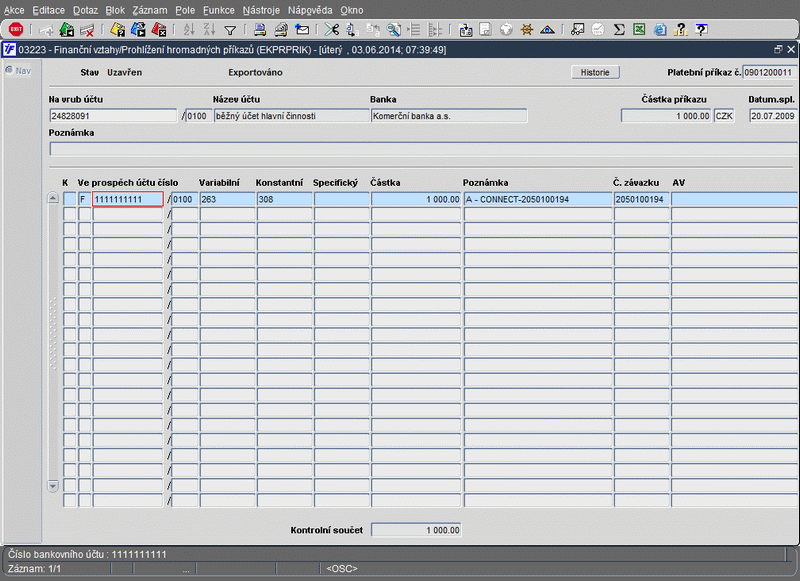Click the greyed document sheet icon
Image resolution: width=800 pixels, height=581 pixels.
[x=485, y=30]
